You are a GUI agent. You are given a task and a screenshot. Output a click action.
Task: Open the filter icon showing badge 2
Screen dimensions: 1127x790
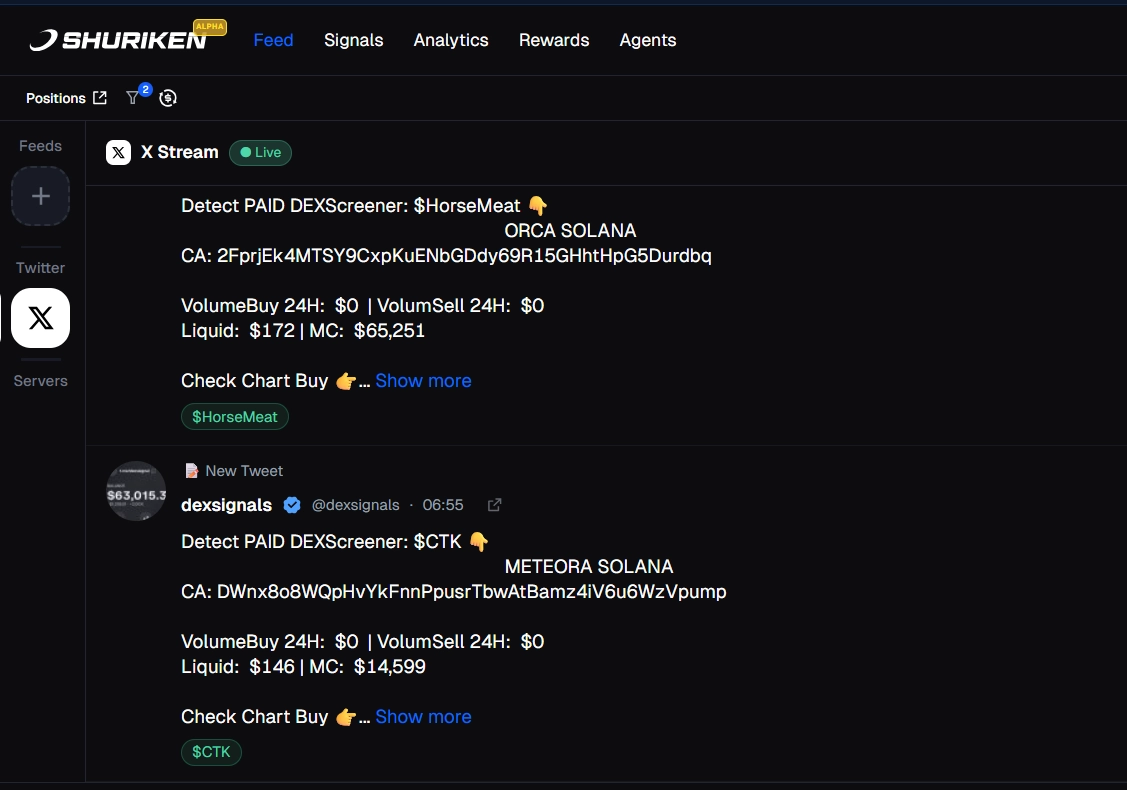pos(133,98)
